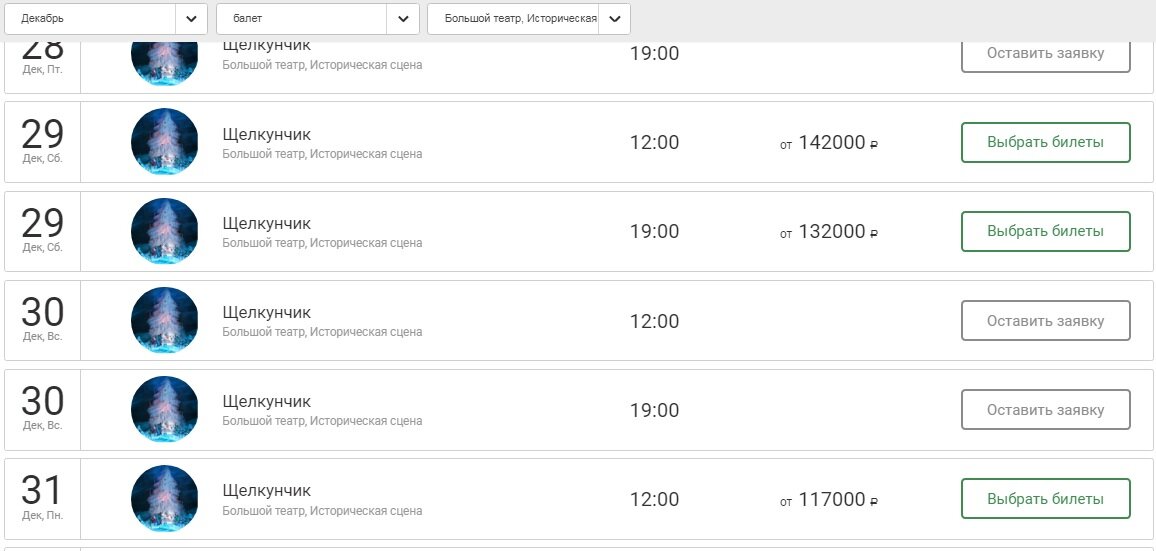The width and height of the screenshot is (1156, 551).
Task: Click Щелкунчик thumbnail for 31 Dec 12:00
Action: coord(165,499)
